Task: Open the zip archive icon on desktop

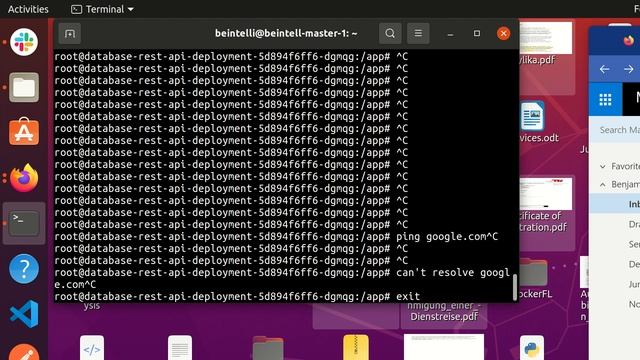Action: pos(356,348)
